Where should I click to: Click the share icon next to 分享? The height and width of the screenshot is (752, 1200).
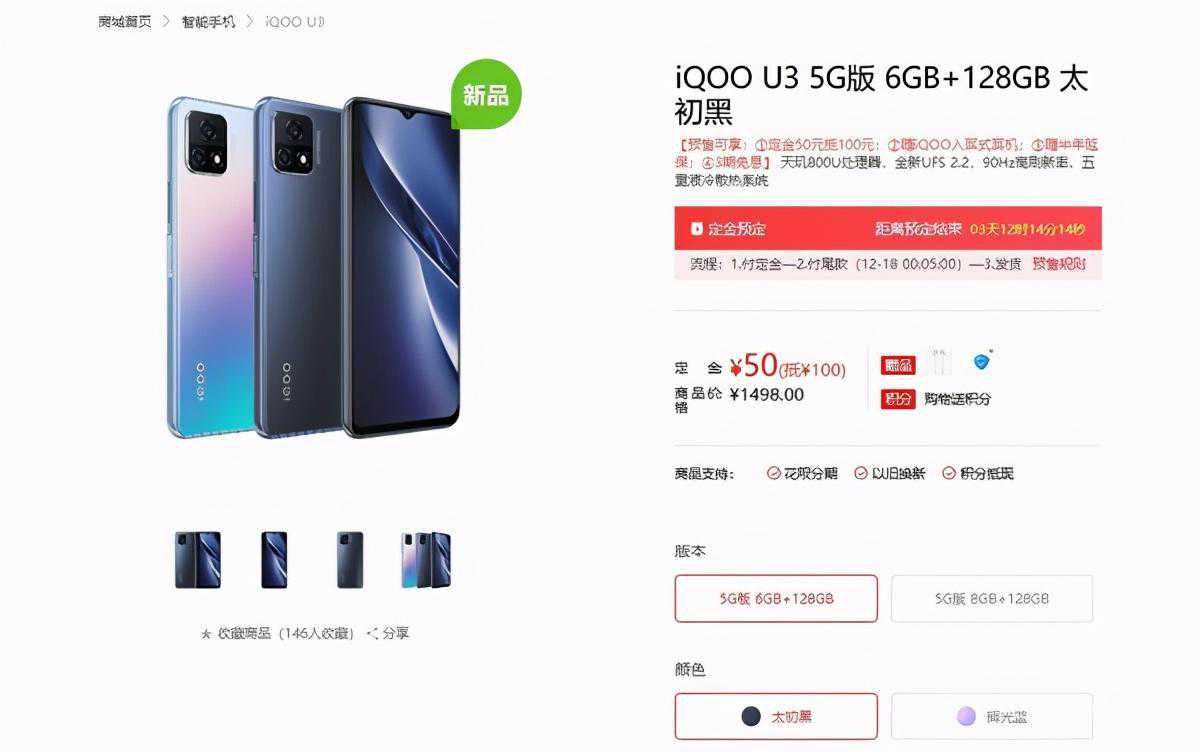point(373,633)
